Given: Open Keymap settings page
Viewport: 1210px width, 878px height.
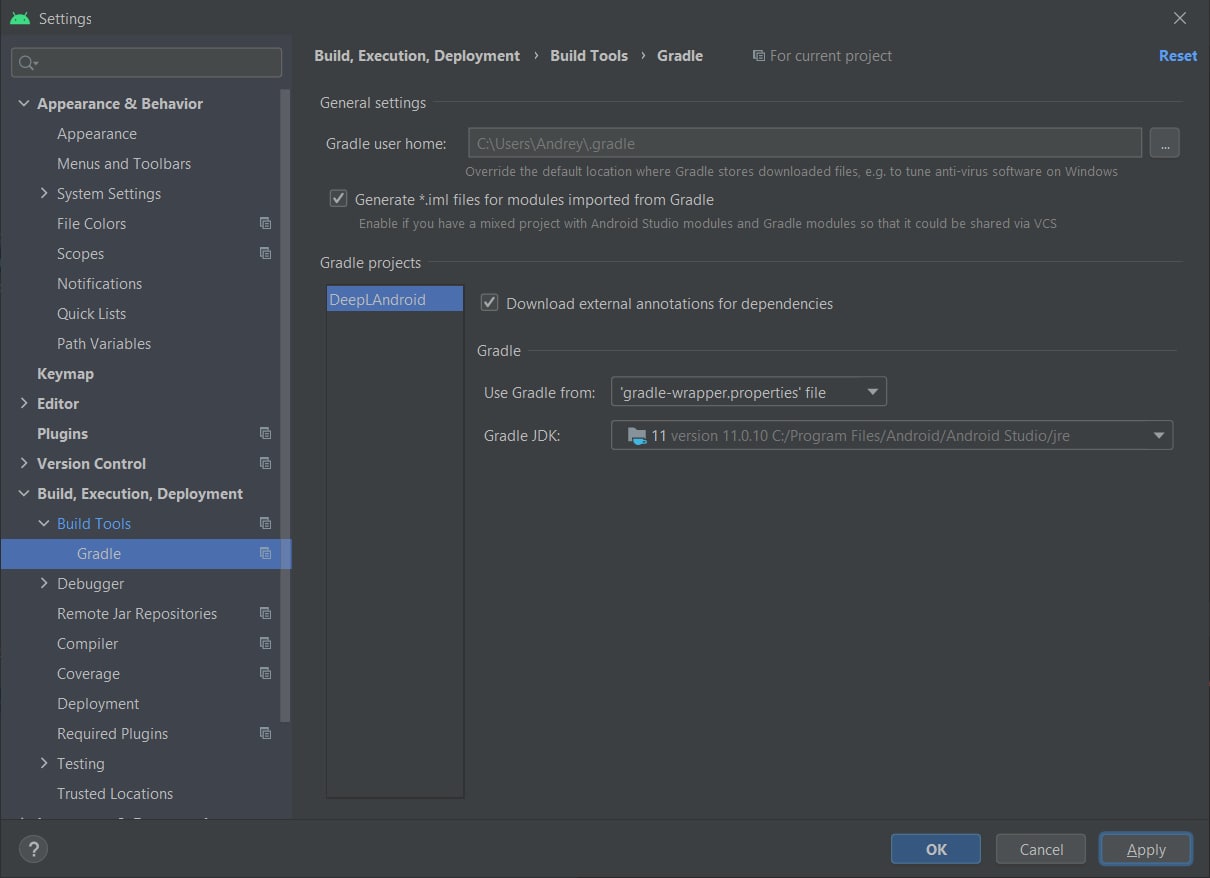Looking at the screenshot, I should click(x=65, y=373).
